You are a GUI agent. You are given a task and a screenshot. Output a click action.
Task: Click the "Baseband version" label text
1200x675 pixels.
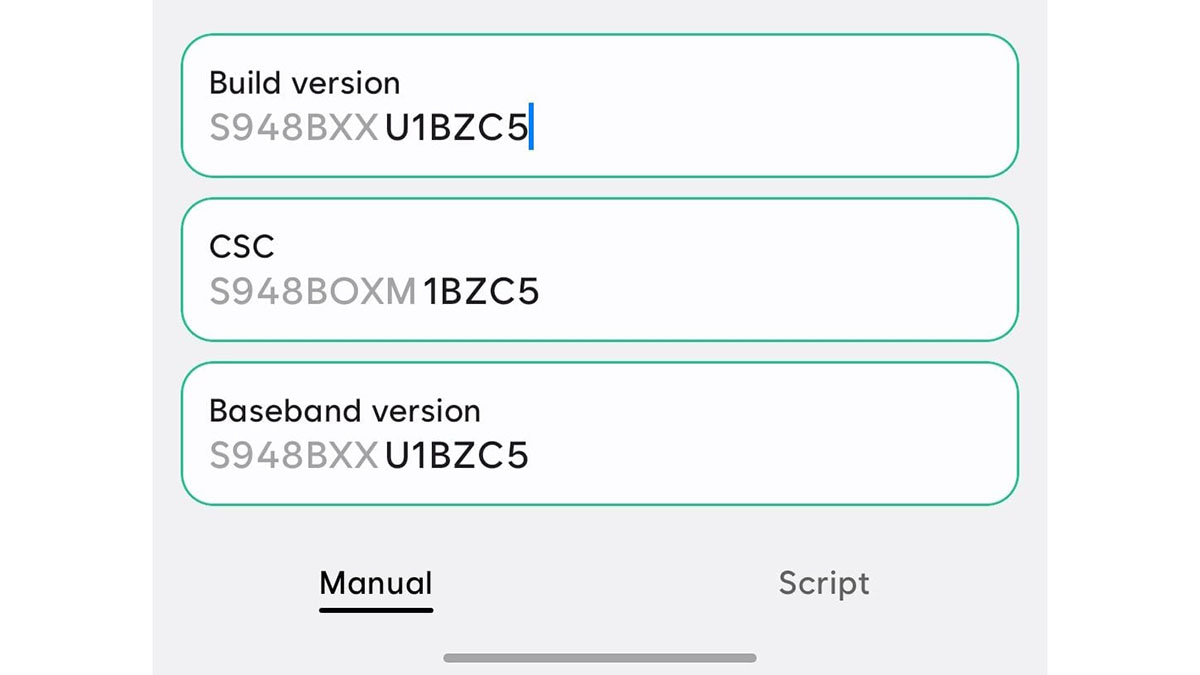(344, 411)
